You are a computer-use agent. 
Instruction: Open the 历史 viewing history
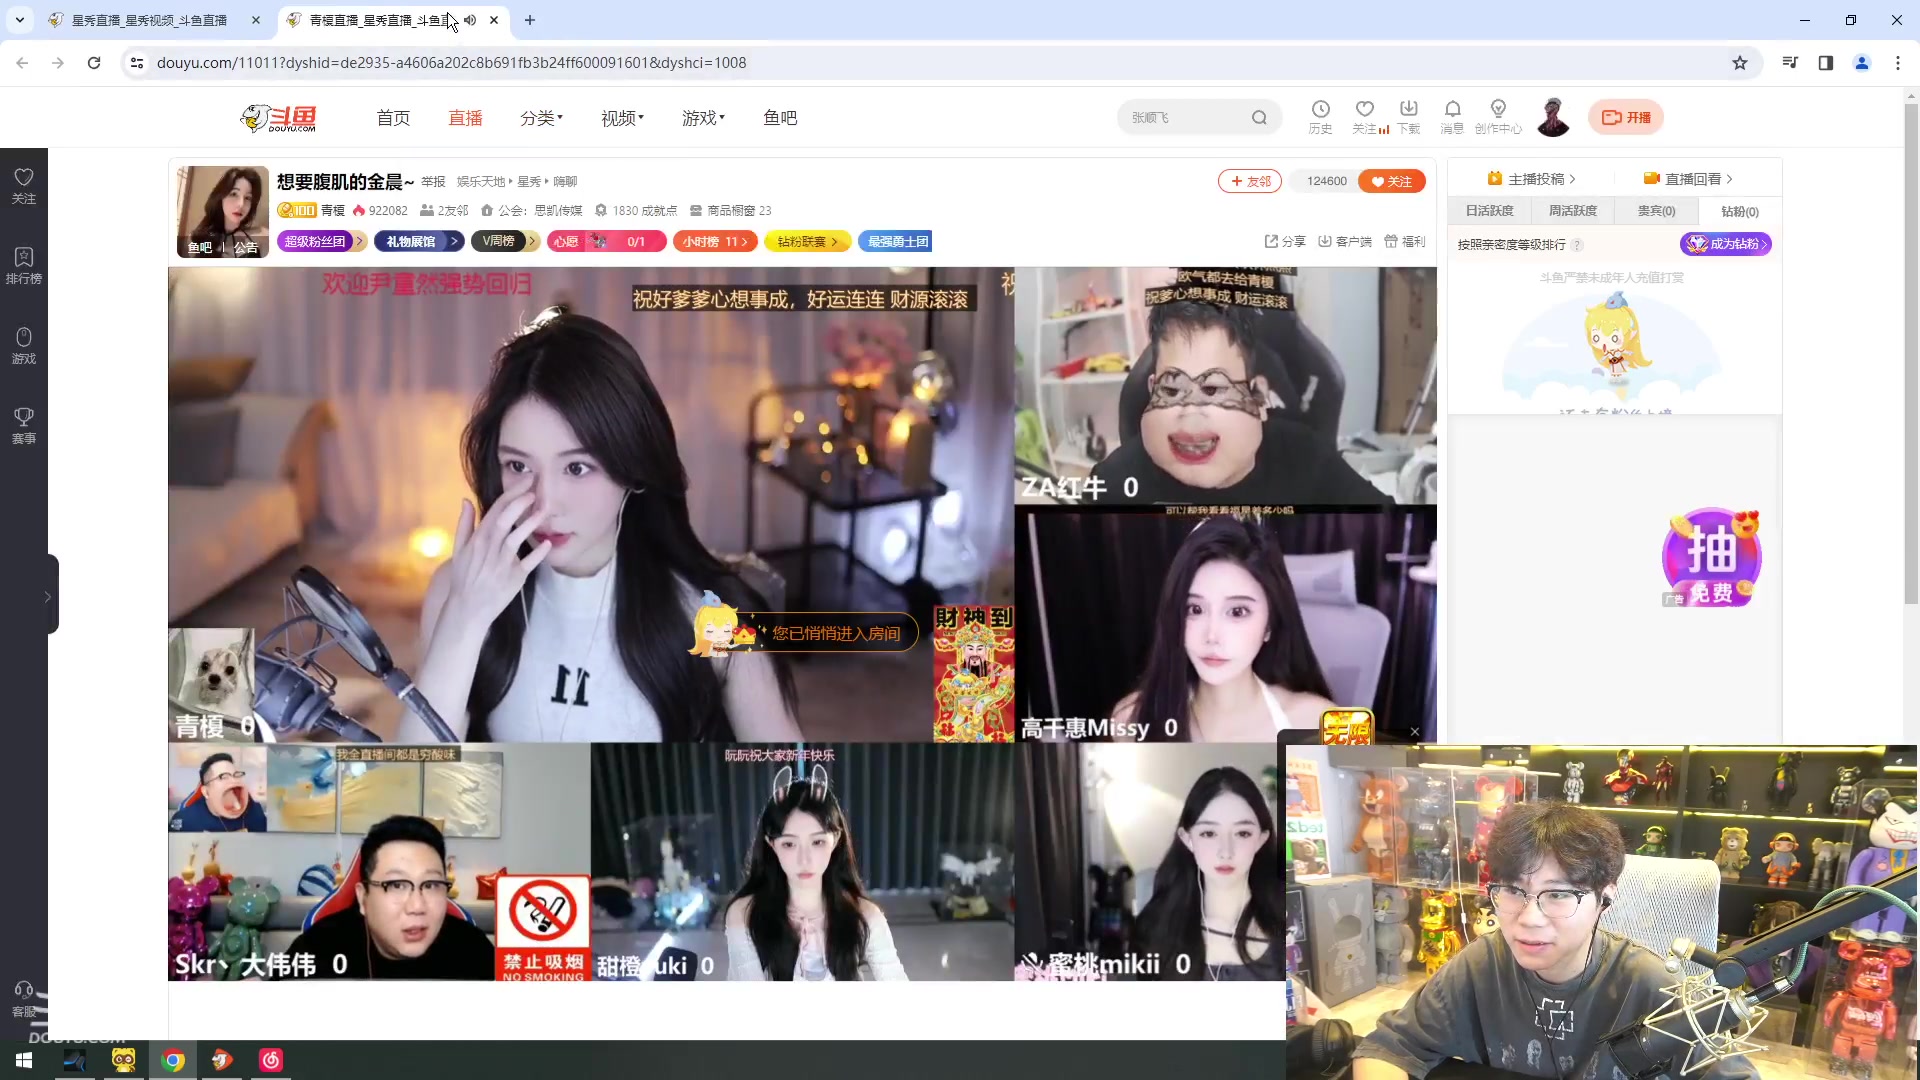click(1321, 116)
